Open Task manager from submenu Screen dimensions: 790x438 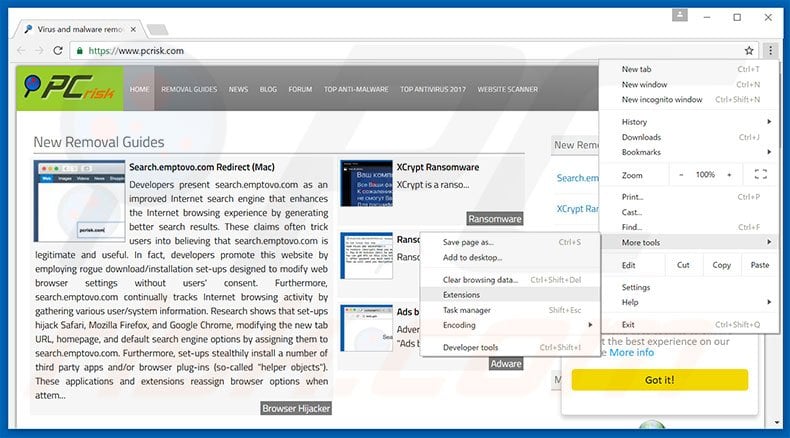click(510, 310)
